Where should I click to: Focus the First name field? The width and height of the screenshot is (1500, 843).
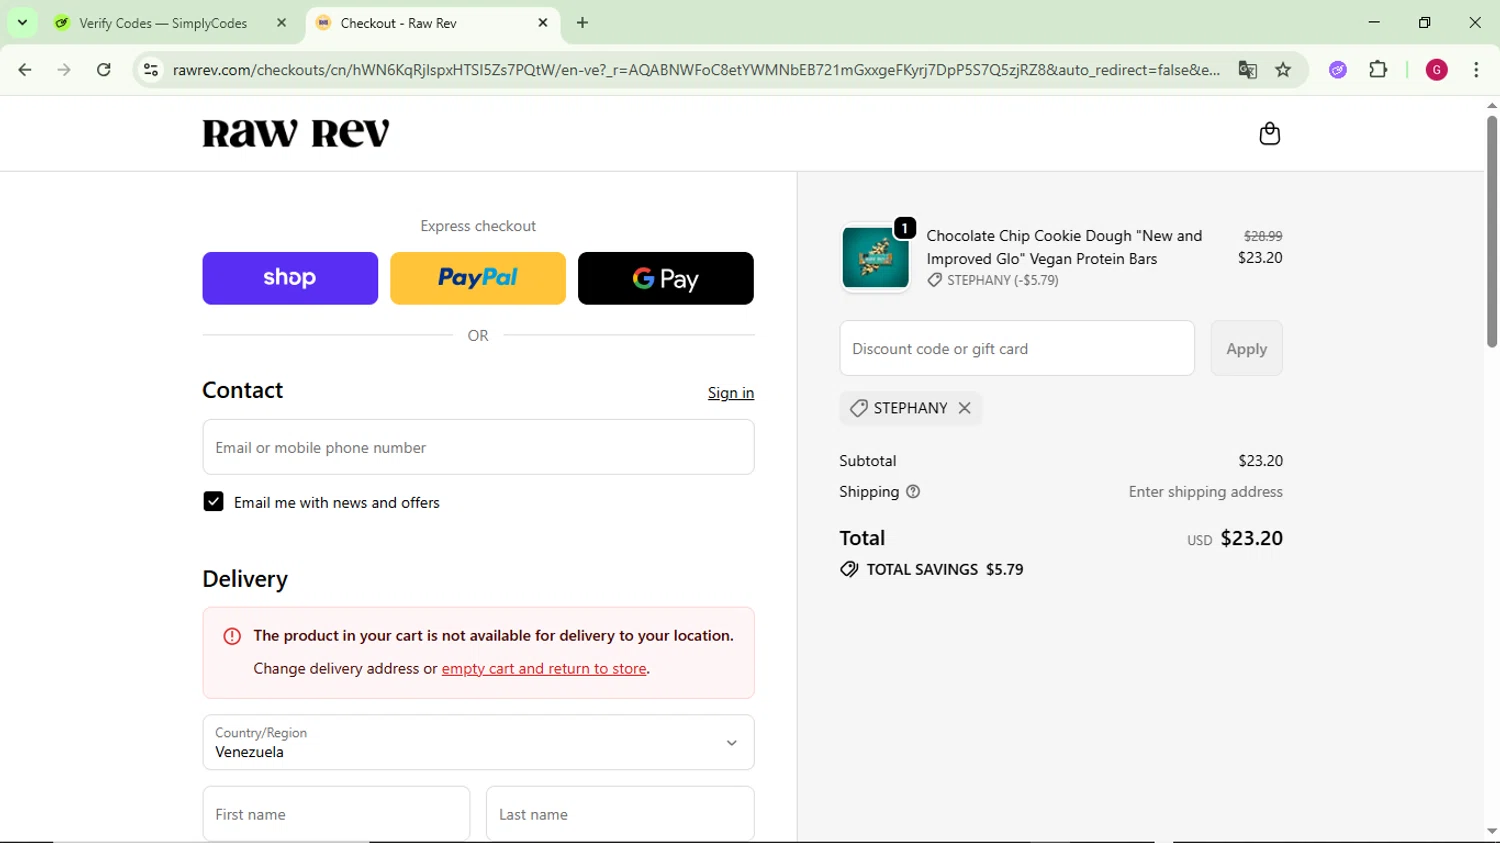point(336,814)
